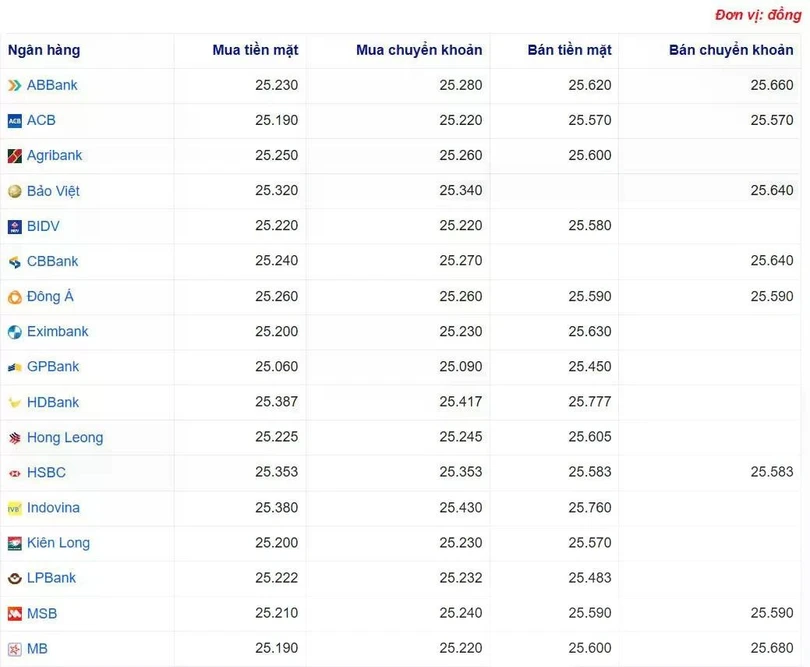Click the BIDV logo icon
810x667 pixels.
tap(14, 227)
